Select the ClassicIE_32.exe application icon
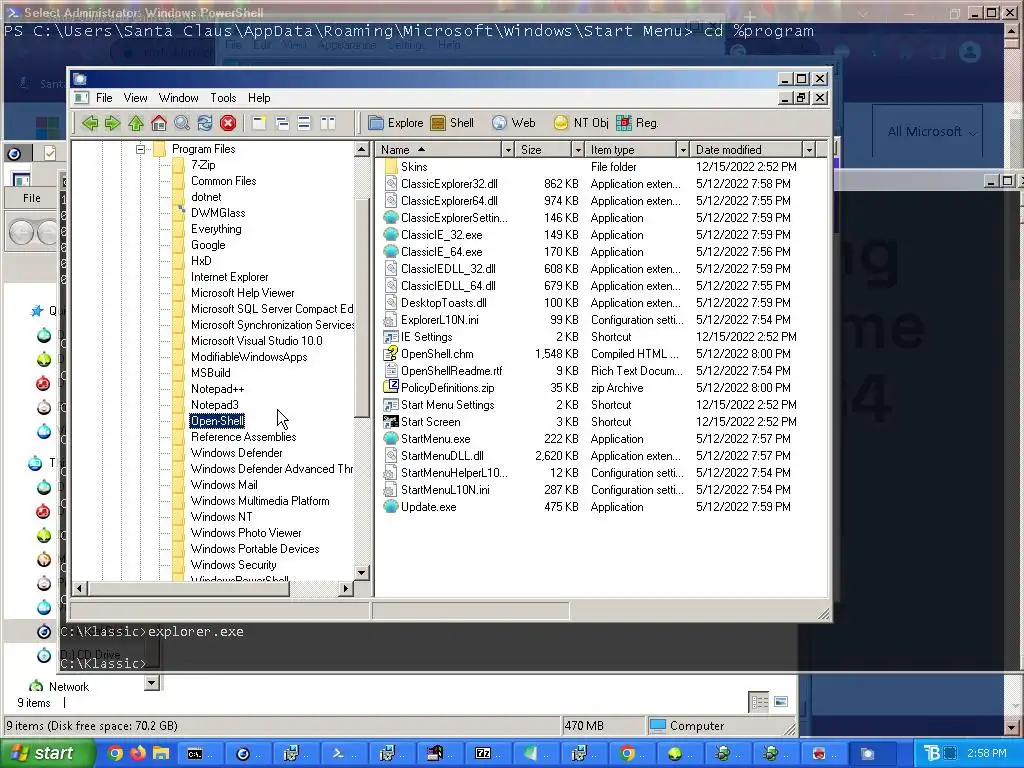 (391, 235)
